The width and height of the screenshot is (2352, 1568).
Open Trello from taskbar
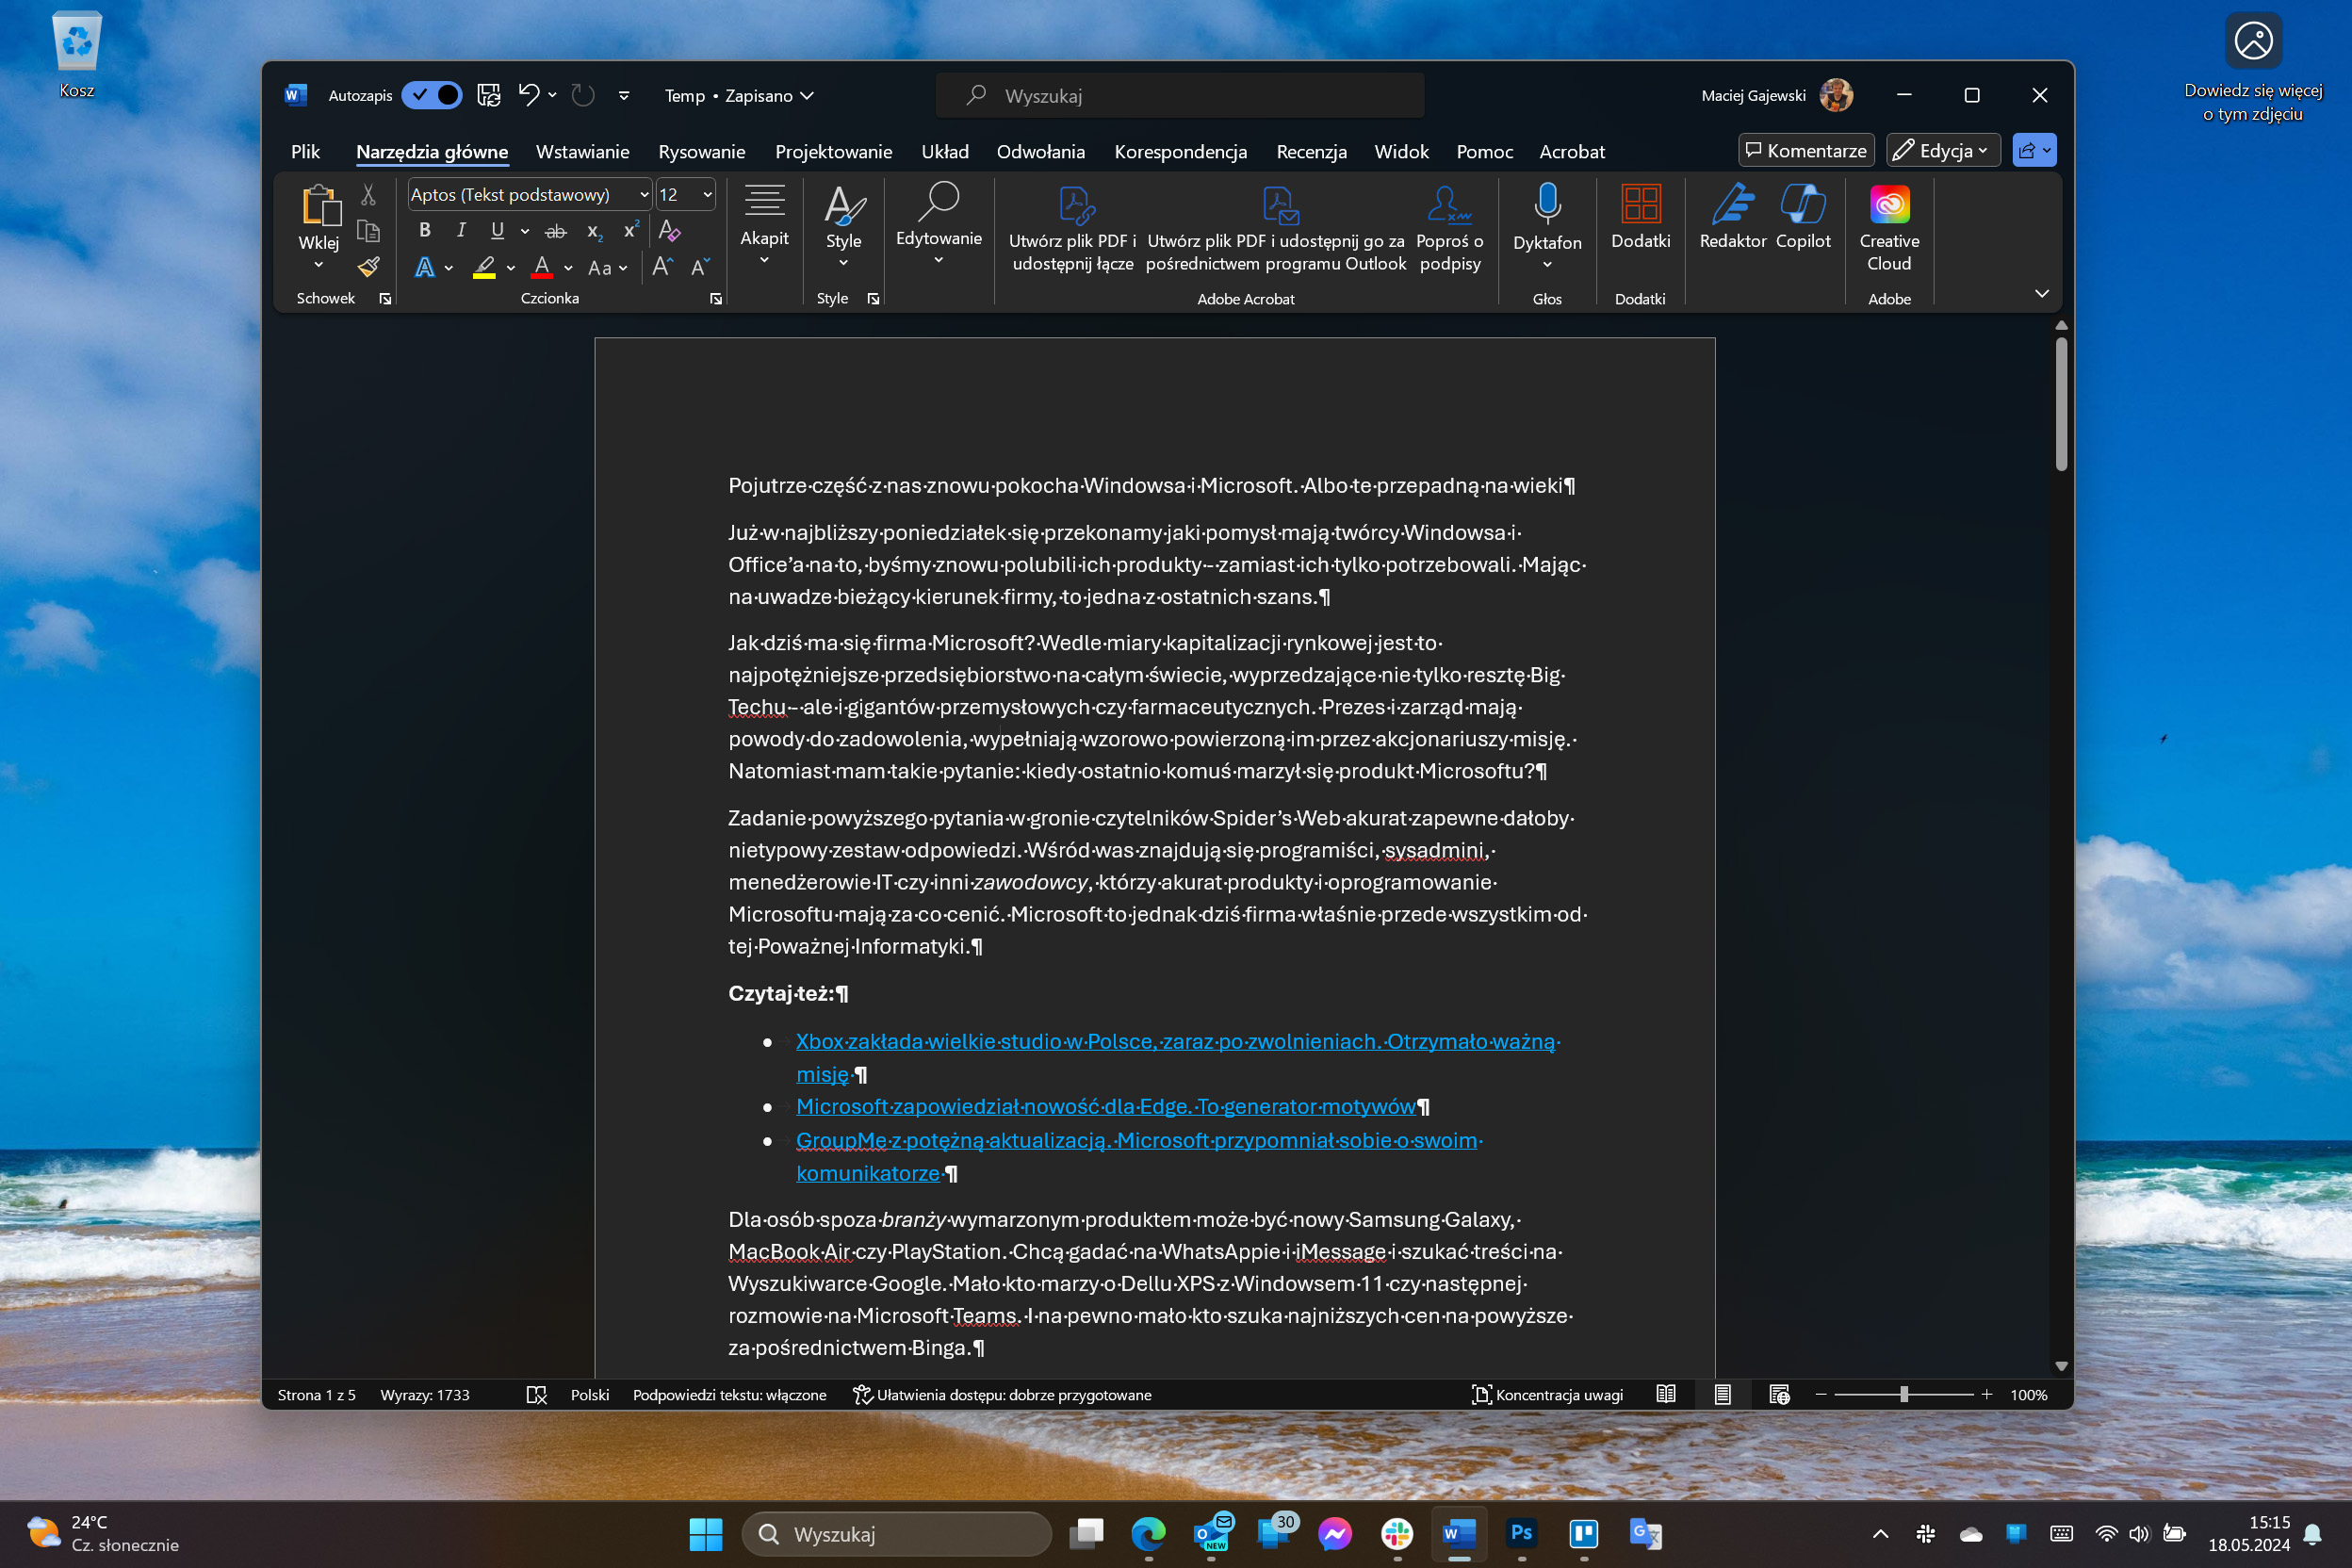(x=1584, y=1533)
